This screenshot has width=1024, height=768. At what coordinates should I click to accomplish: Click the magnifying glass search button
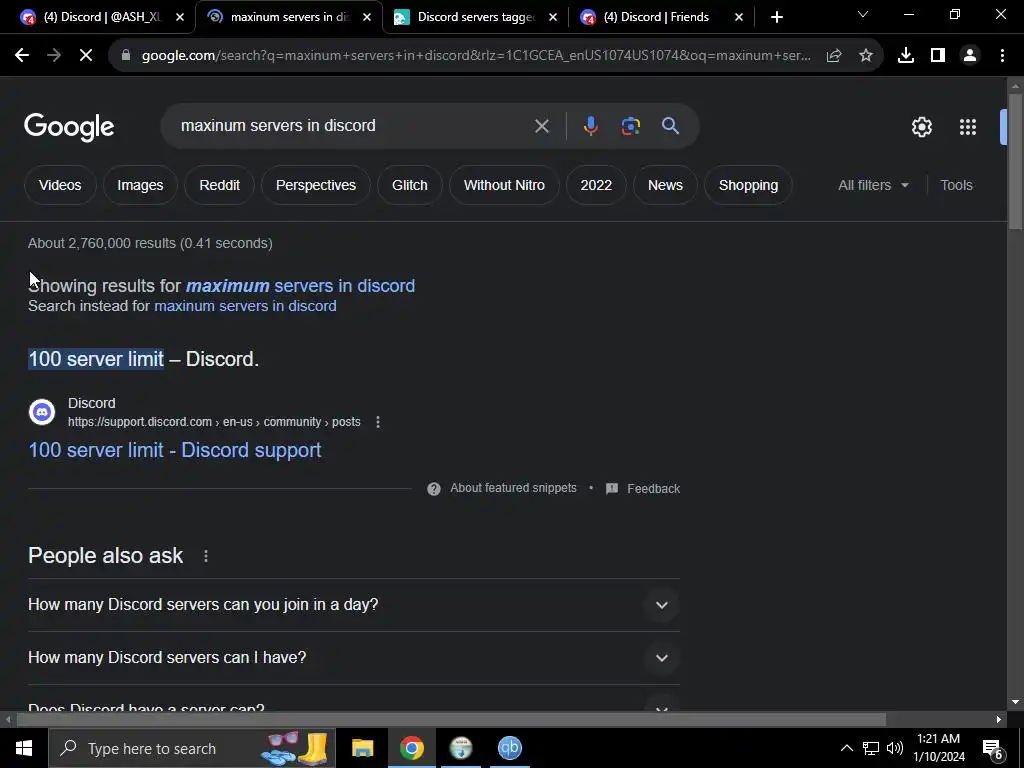tap(671, 125)
